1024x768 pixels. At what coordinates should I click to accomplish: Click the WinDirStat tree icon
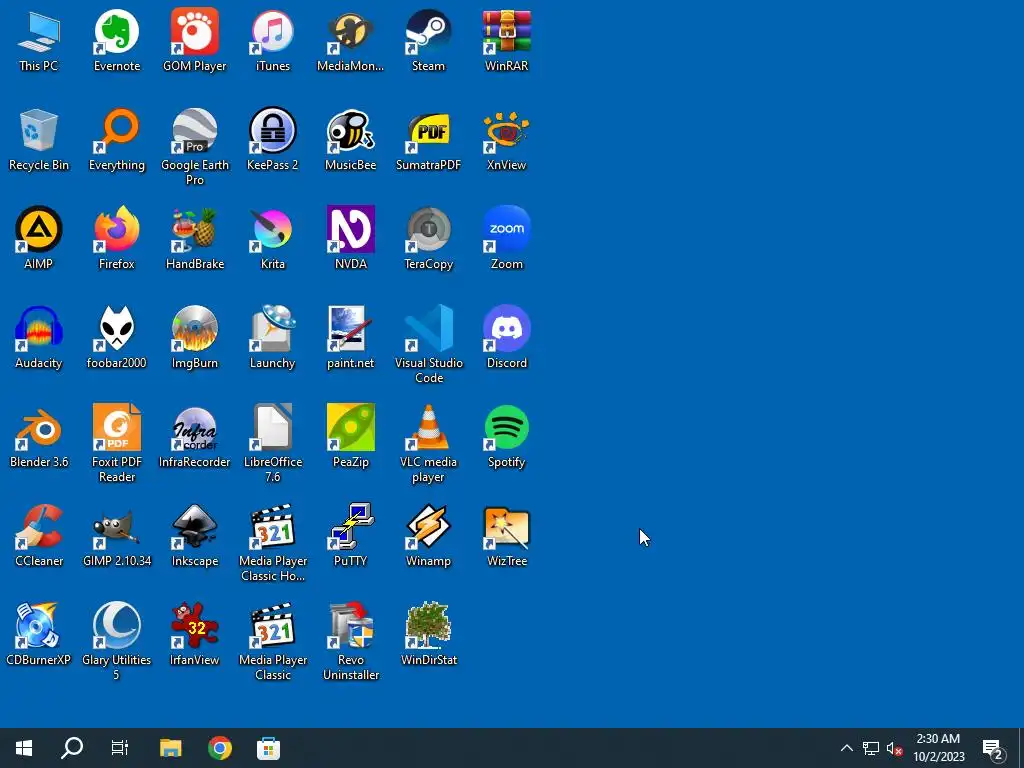tap(428, 626)
